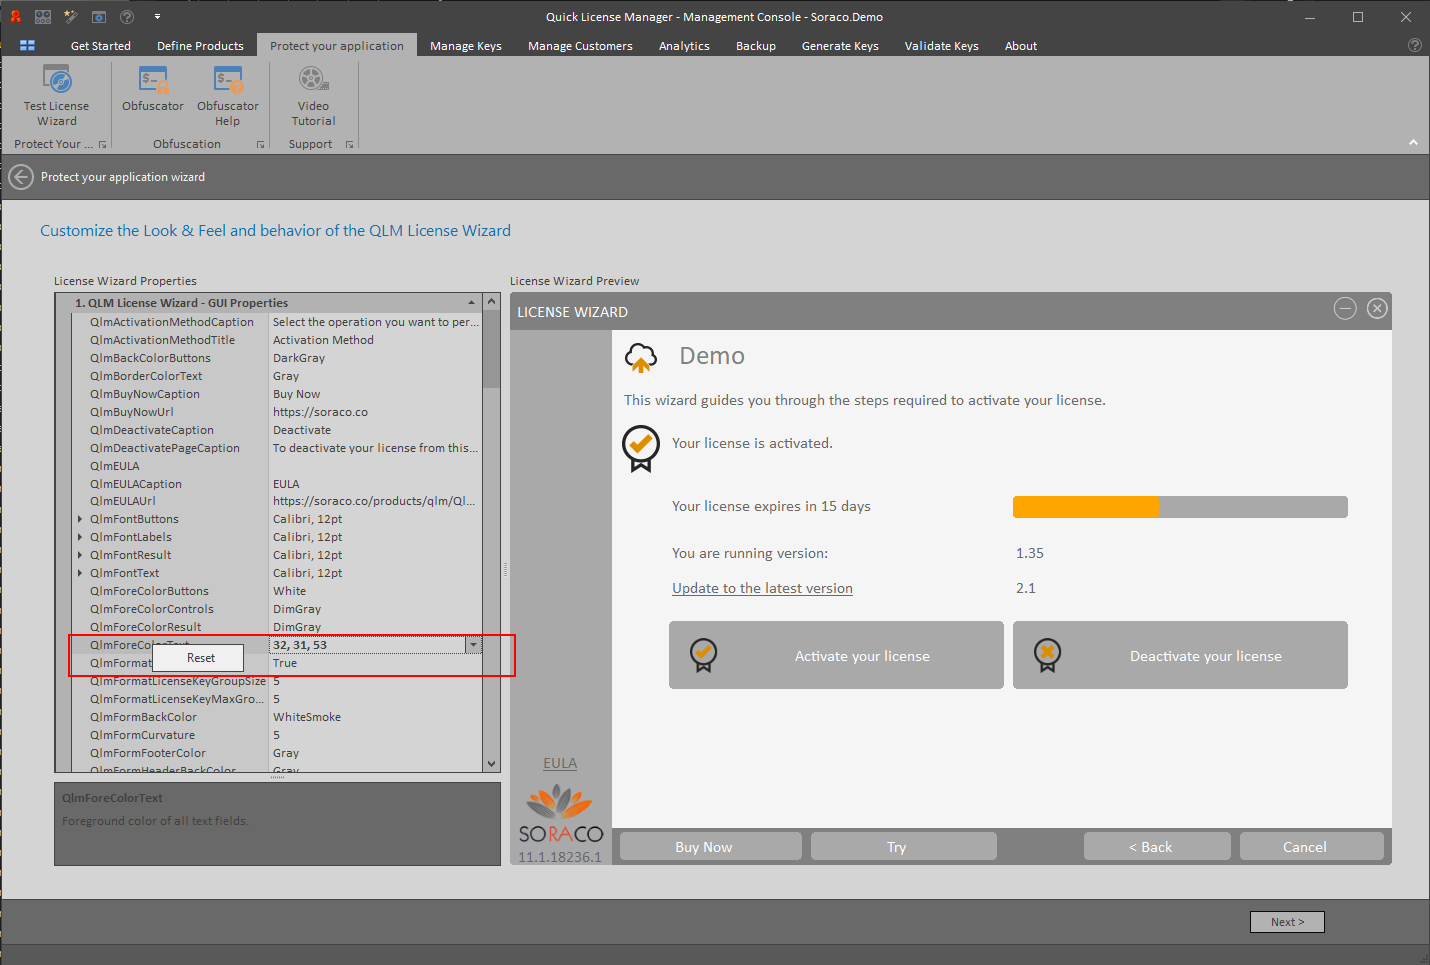The height and width of the screenshot is (965, 1430).
Task: Collapse the GUI Properties category header
Action: tap(471, 303)
